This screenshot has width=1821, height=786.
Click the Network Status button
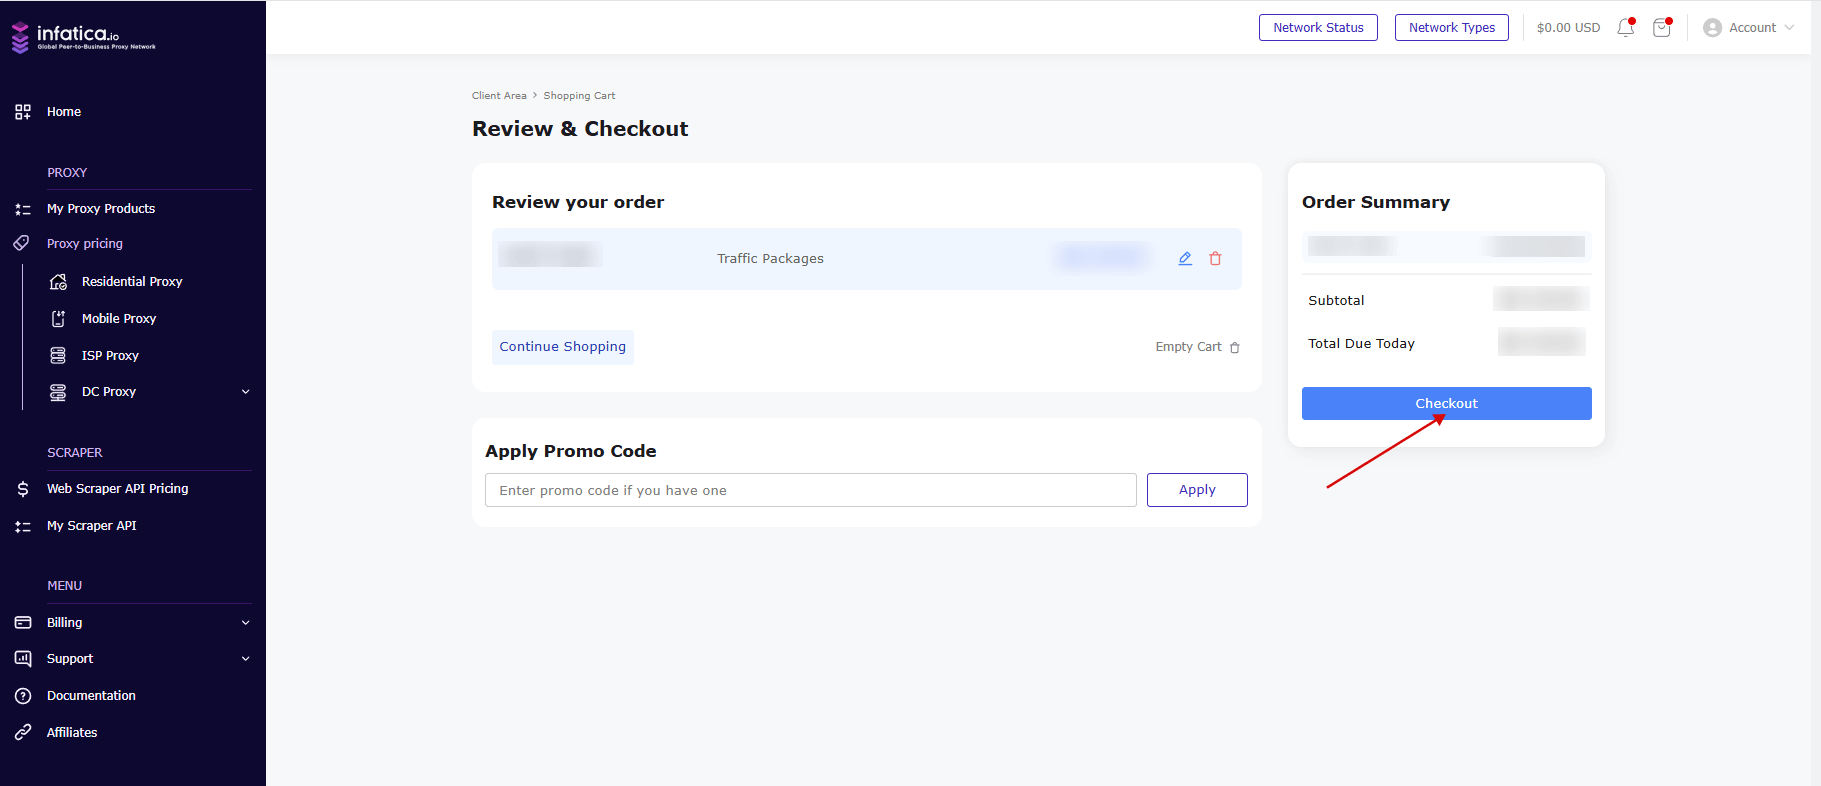coord(1318,28)
